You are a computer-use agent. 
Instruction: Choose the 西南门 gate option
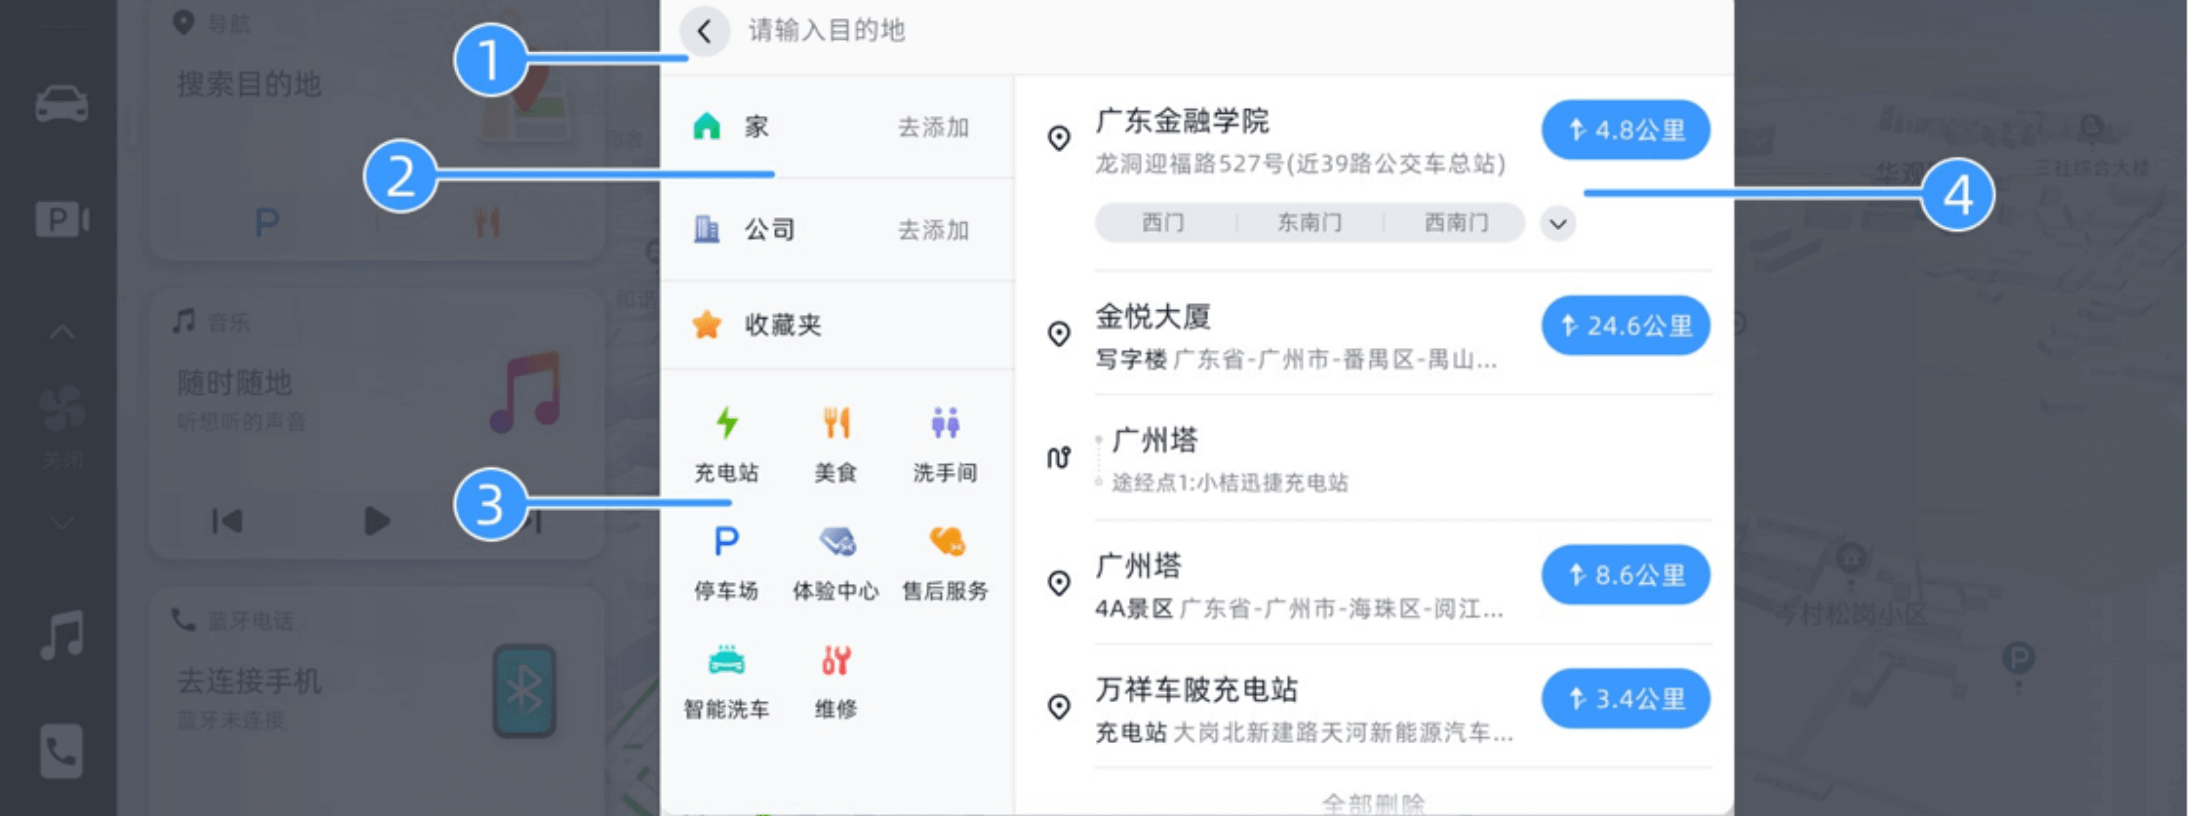pos(1456,222)
